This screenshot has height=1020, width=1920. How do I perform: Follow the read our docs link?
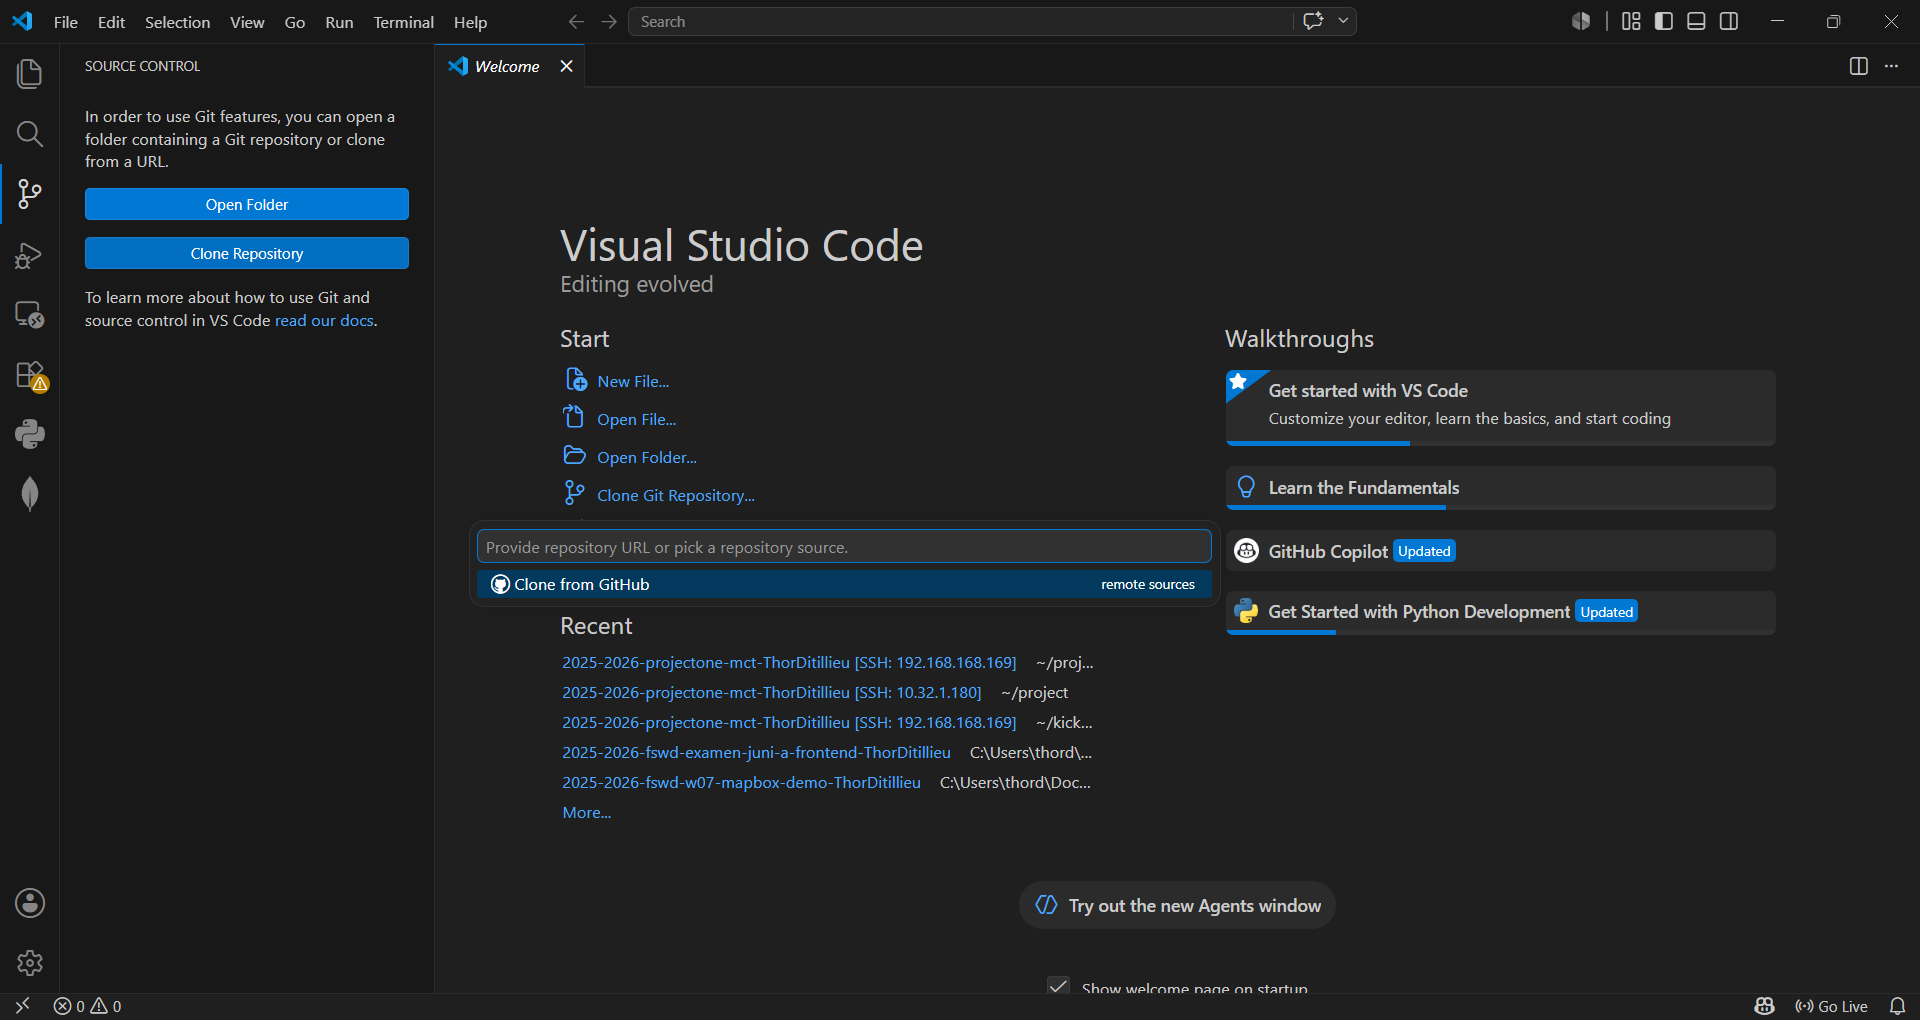click(x=324, y=320)
